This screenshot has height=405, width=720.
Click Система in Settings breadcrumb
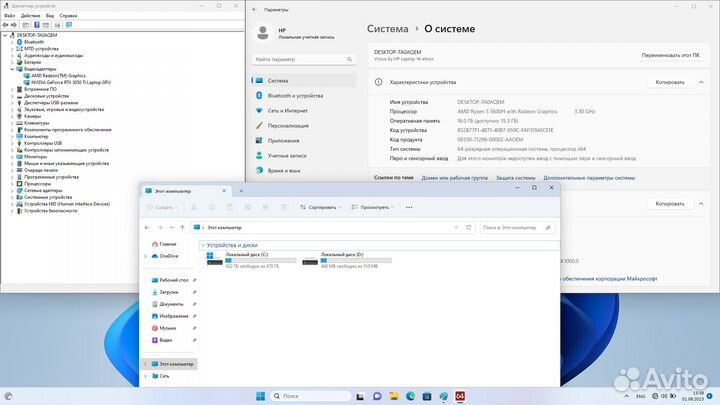point(388,28)
